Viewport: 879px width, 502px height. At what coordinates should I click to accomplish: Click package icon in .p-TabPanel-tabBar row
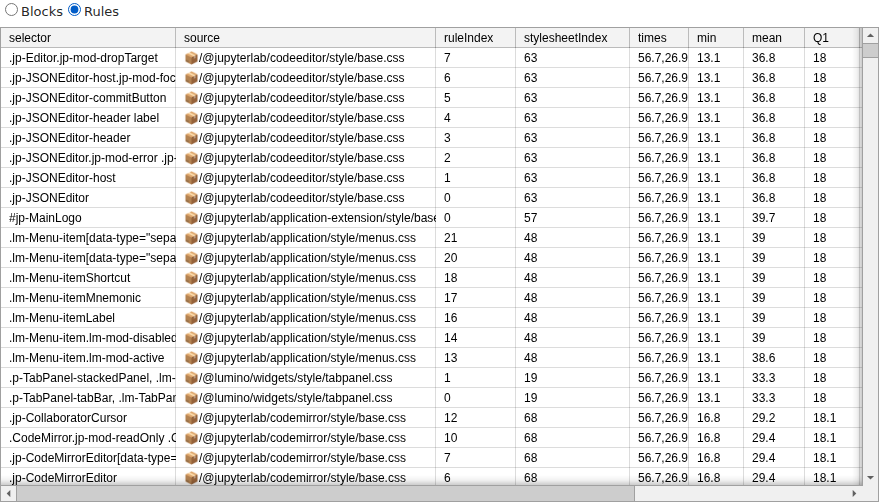click(191, 398)
